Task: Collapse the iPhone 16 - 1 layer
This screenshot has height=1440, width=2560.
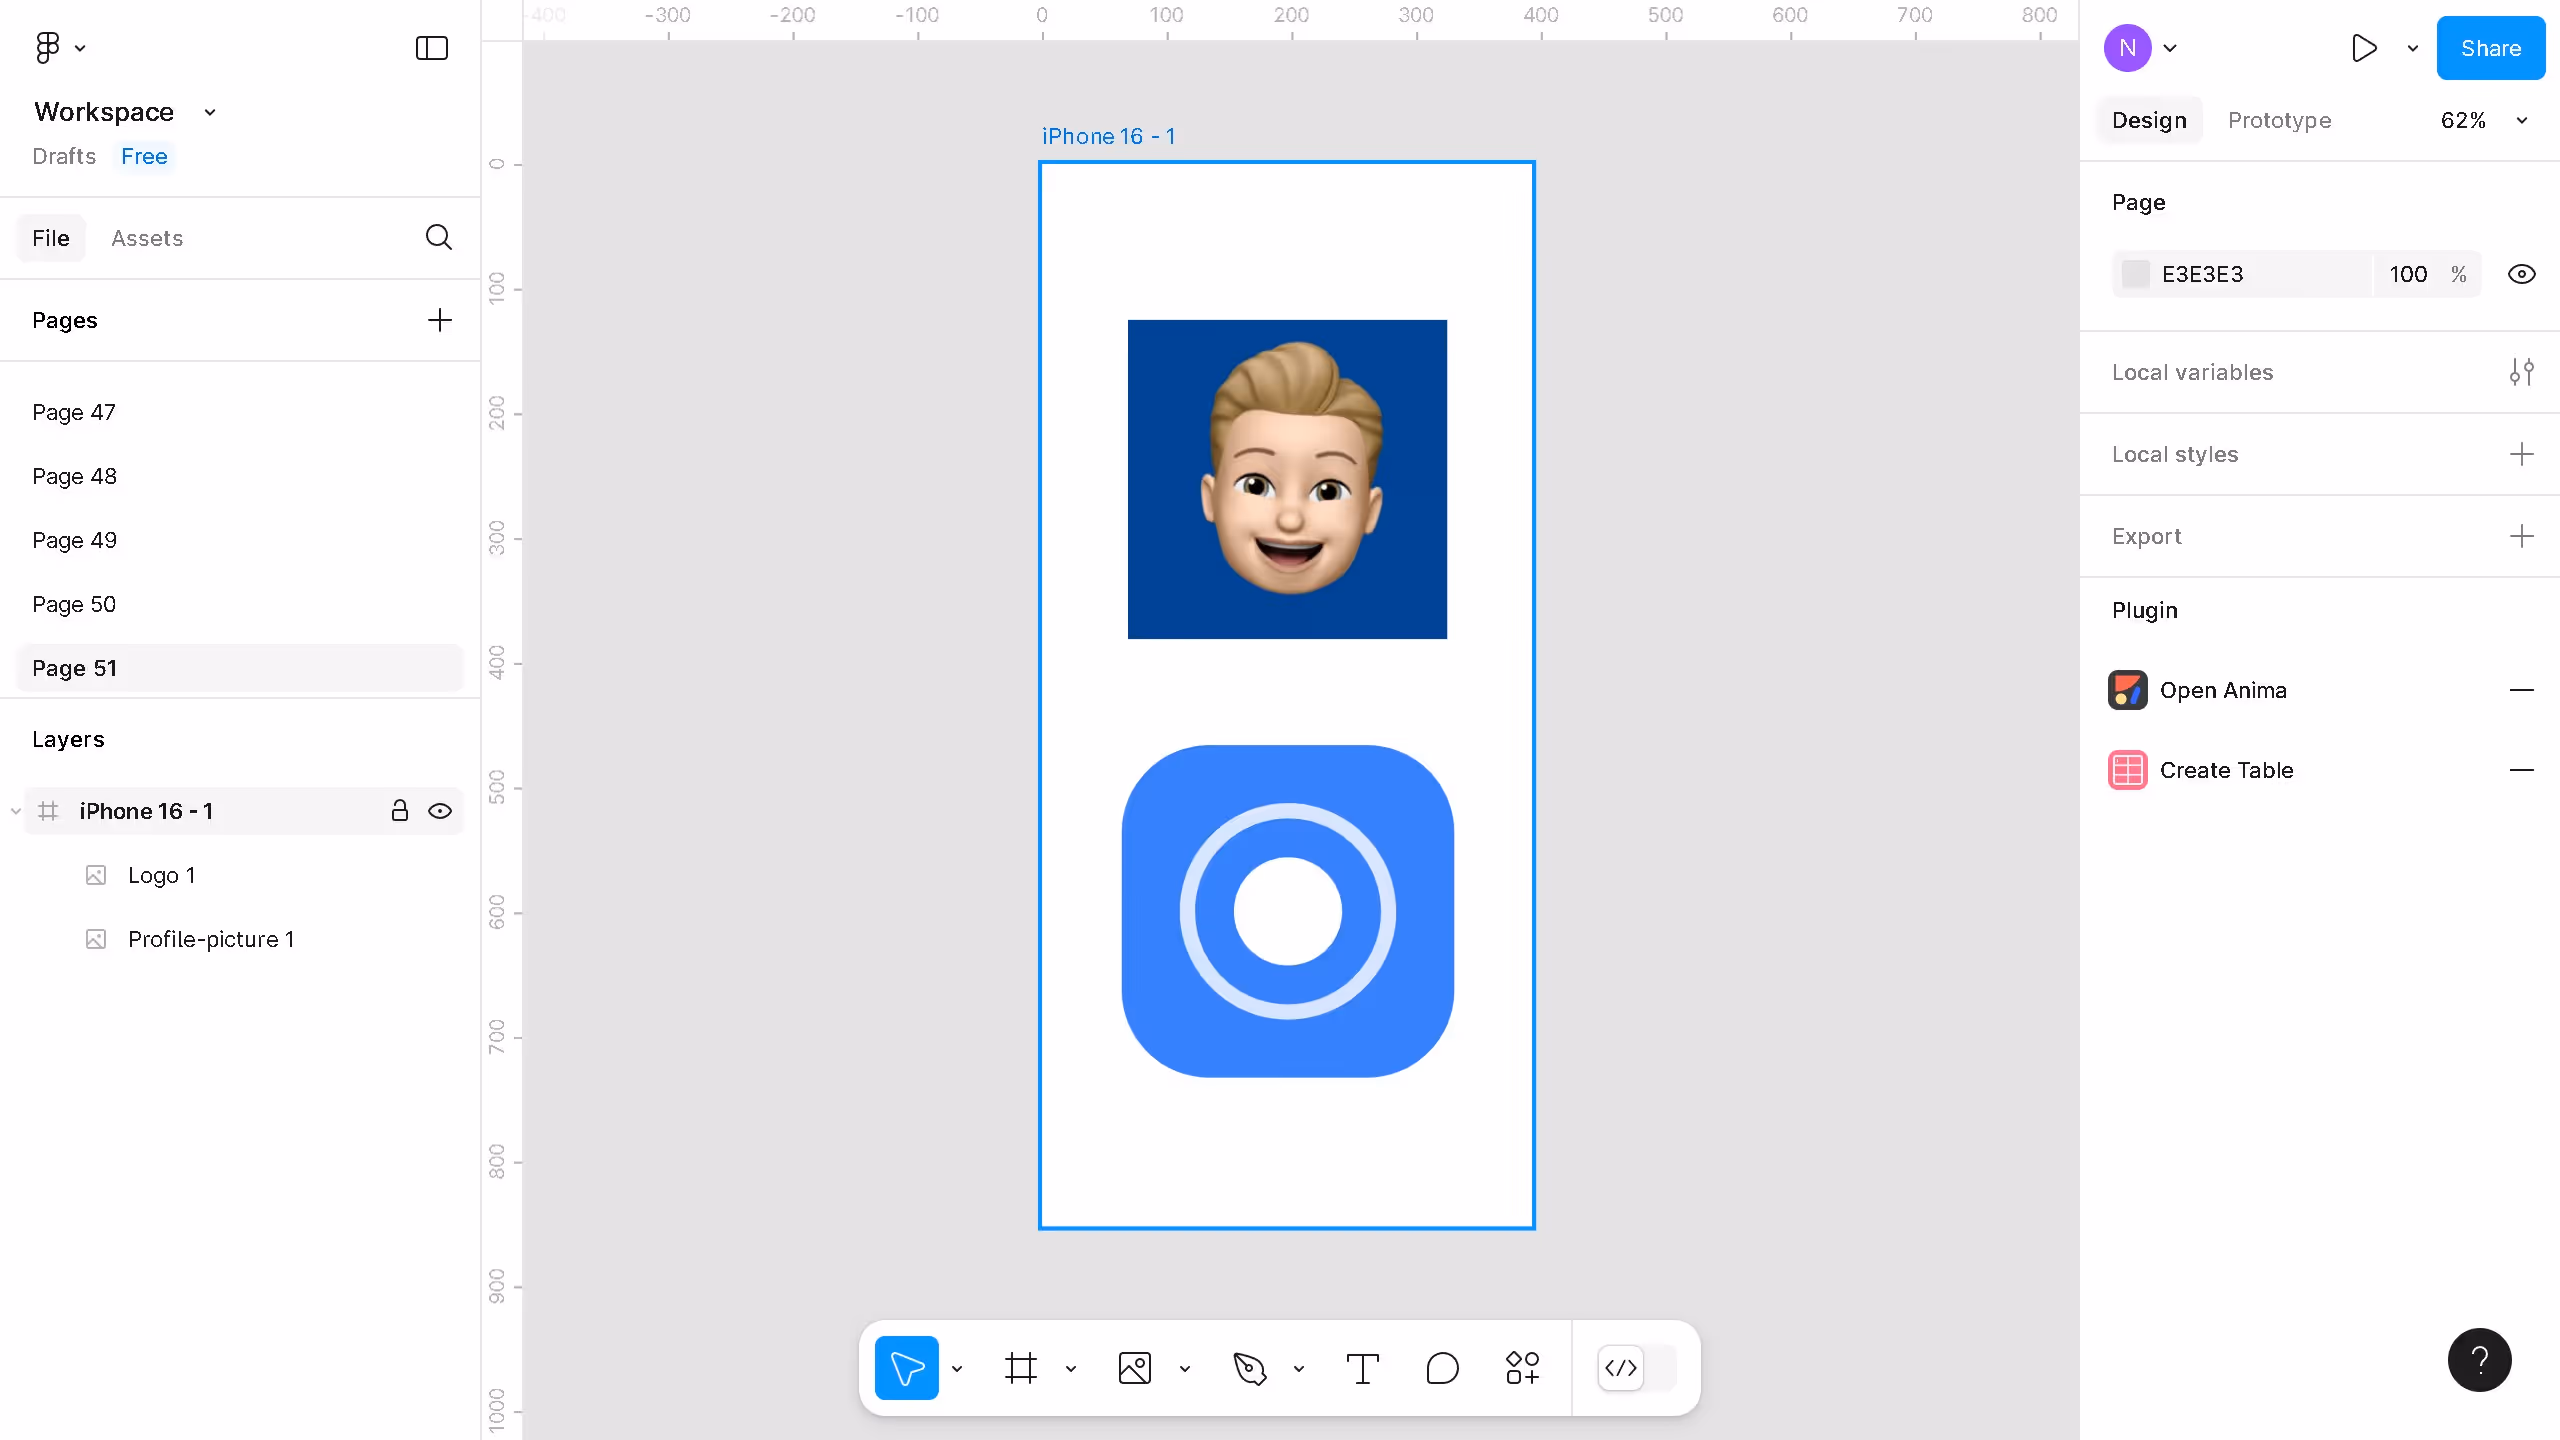Action: (x=15, y=811)
